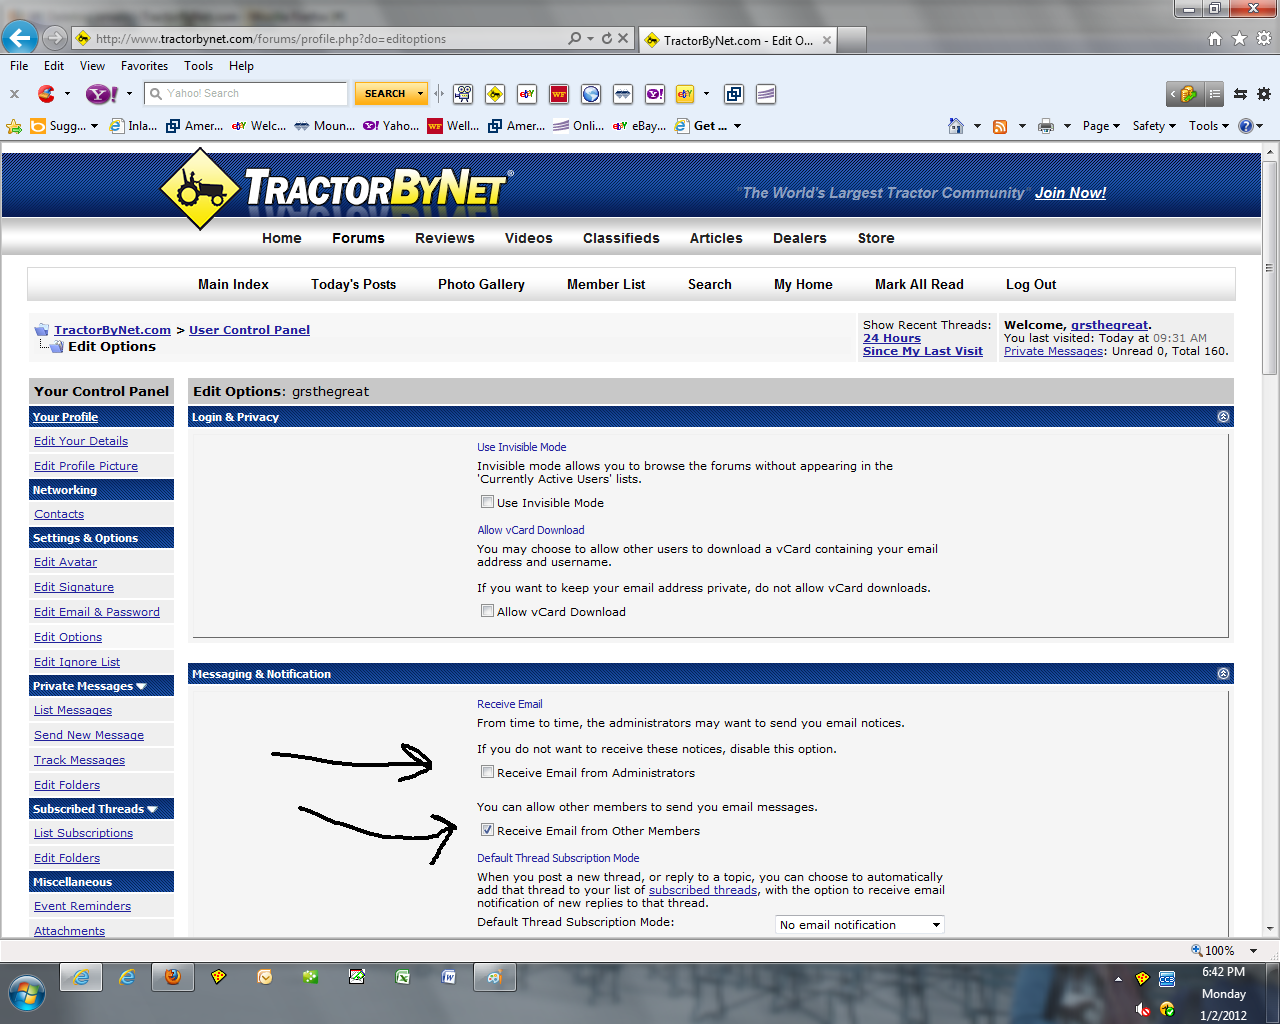Click the Edit Signature link

point(74,587)
